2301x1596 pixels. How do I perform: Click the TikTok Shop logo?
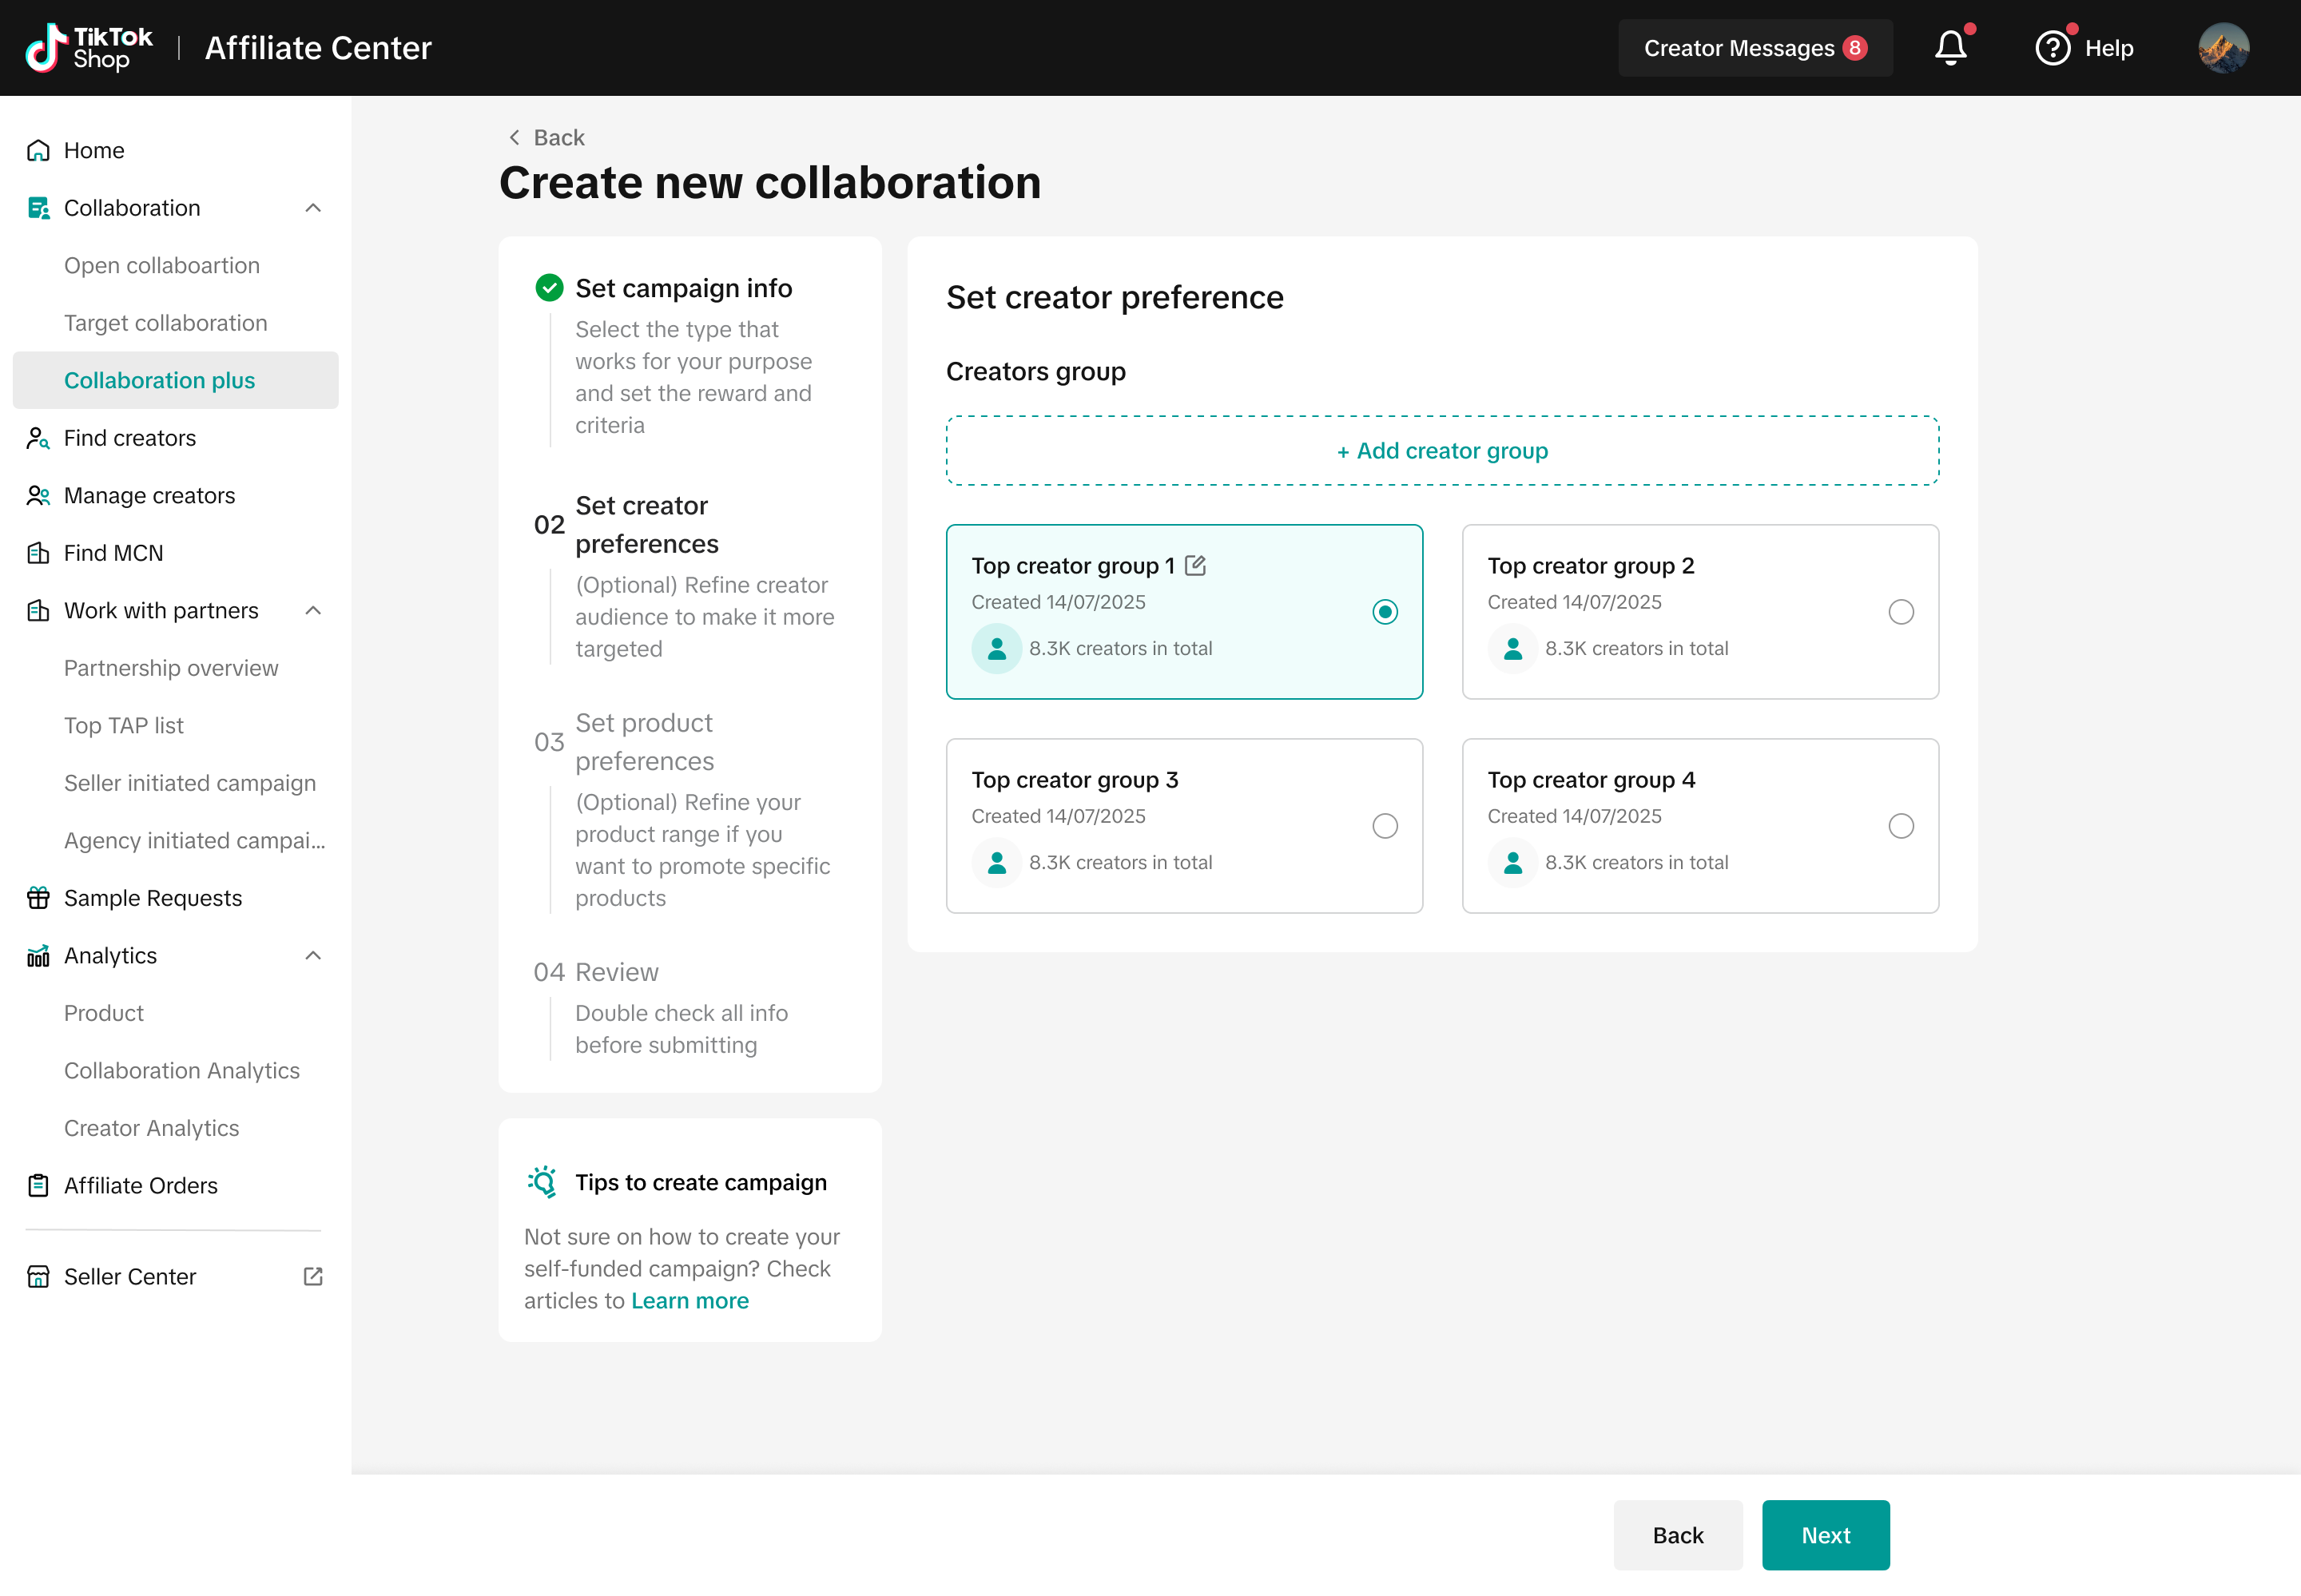(x=88, y=48)
